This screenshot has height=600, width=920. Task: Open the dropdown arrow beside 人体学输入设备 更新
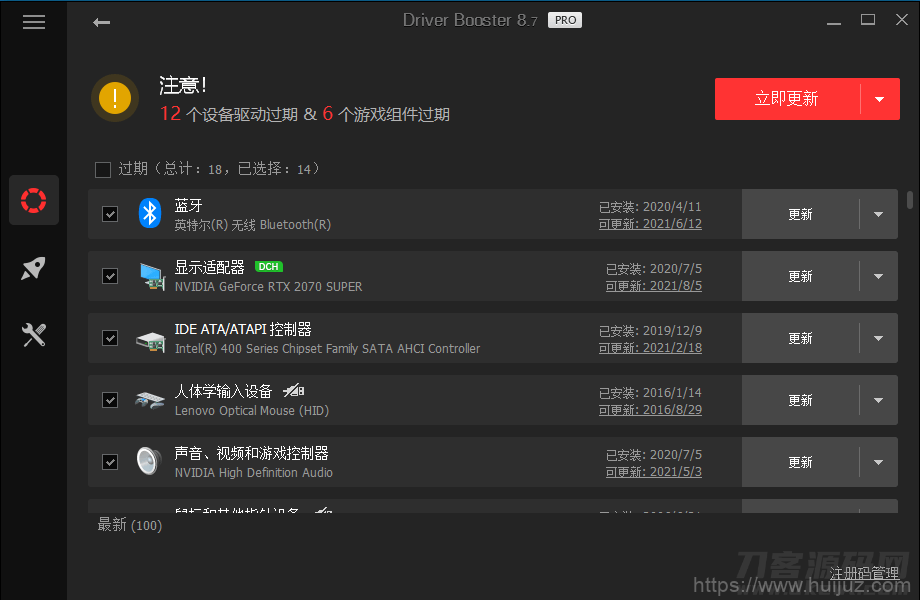pos(878,401)
